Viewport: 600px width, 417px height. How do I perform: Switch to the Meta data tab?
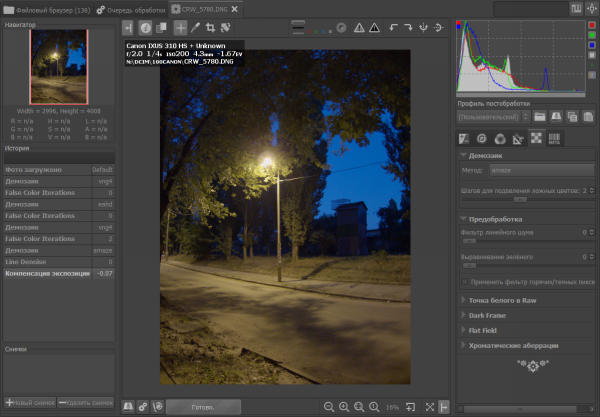point(554,138)
